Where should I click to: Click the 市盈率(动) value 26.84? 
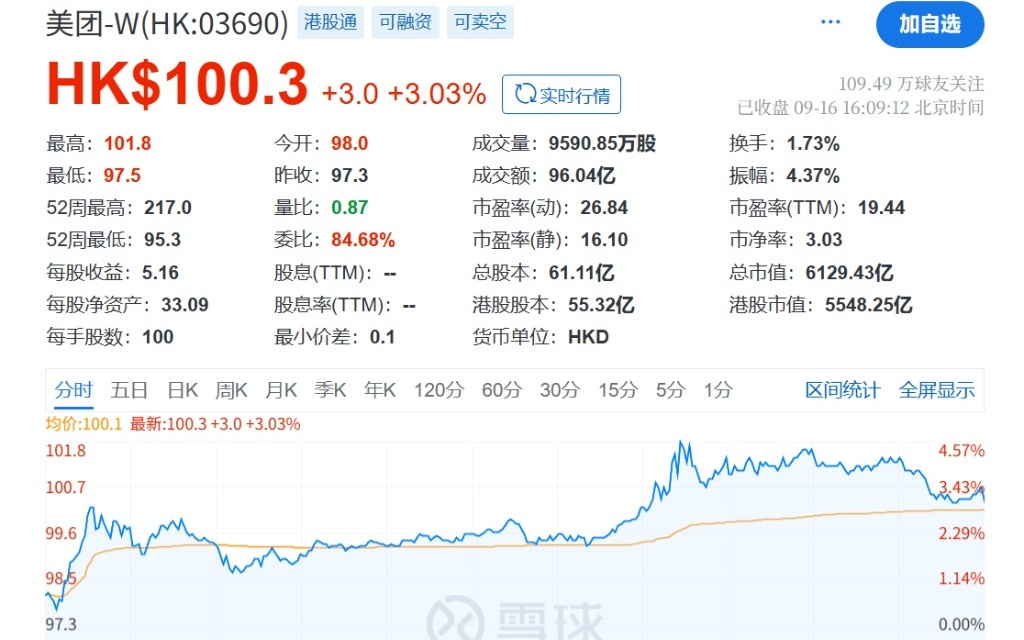(x=604, y=208)
